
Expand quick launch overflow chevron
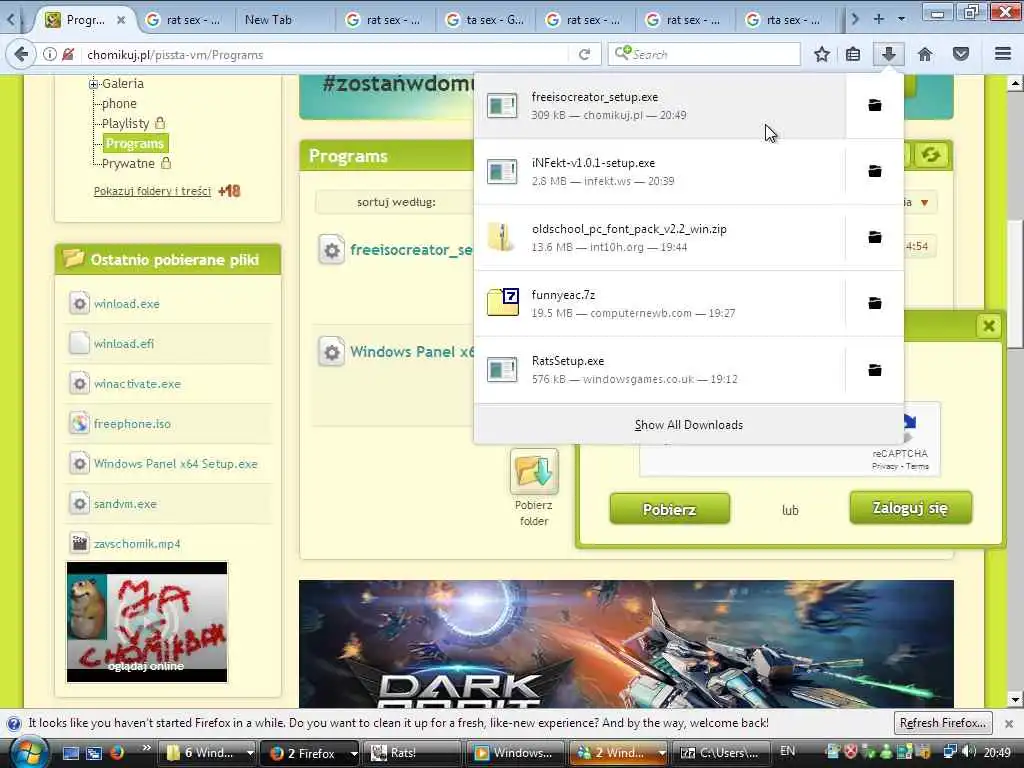coord(146,748)
